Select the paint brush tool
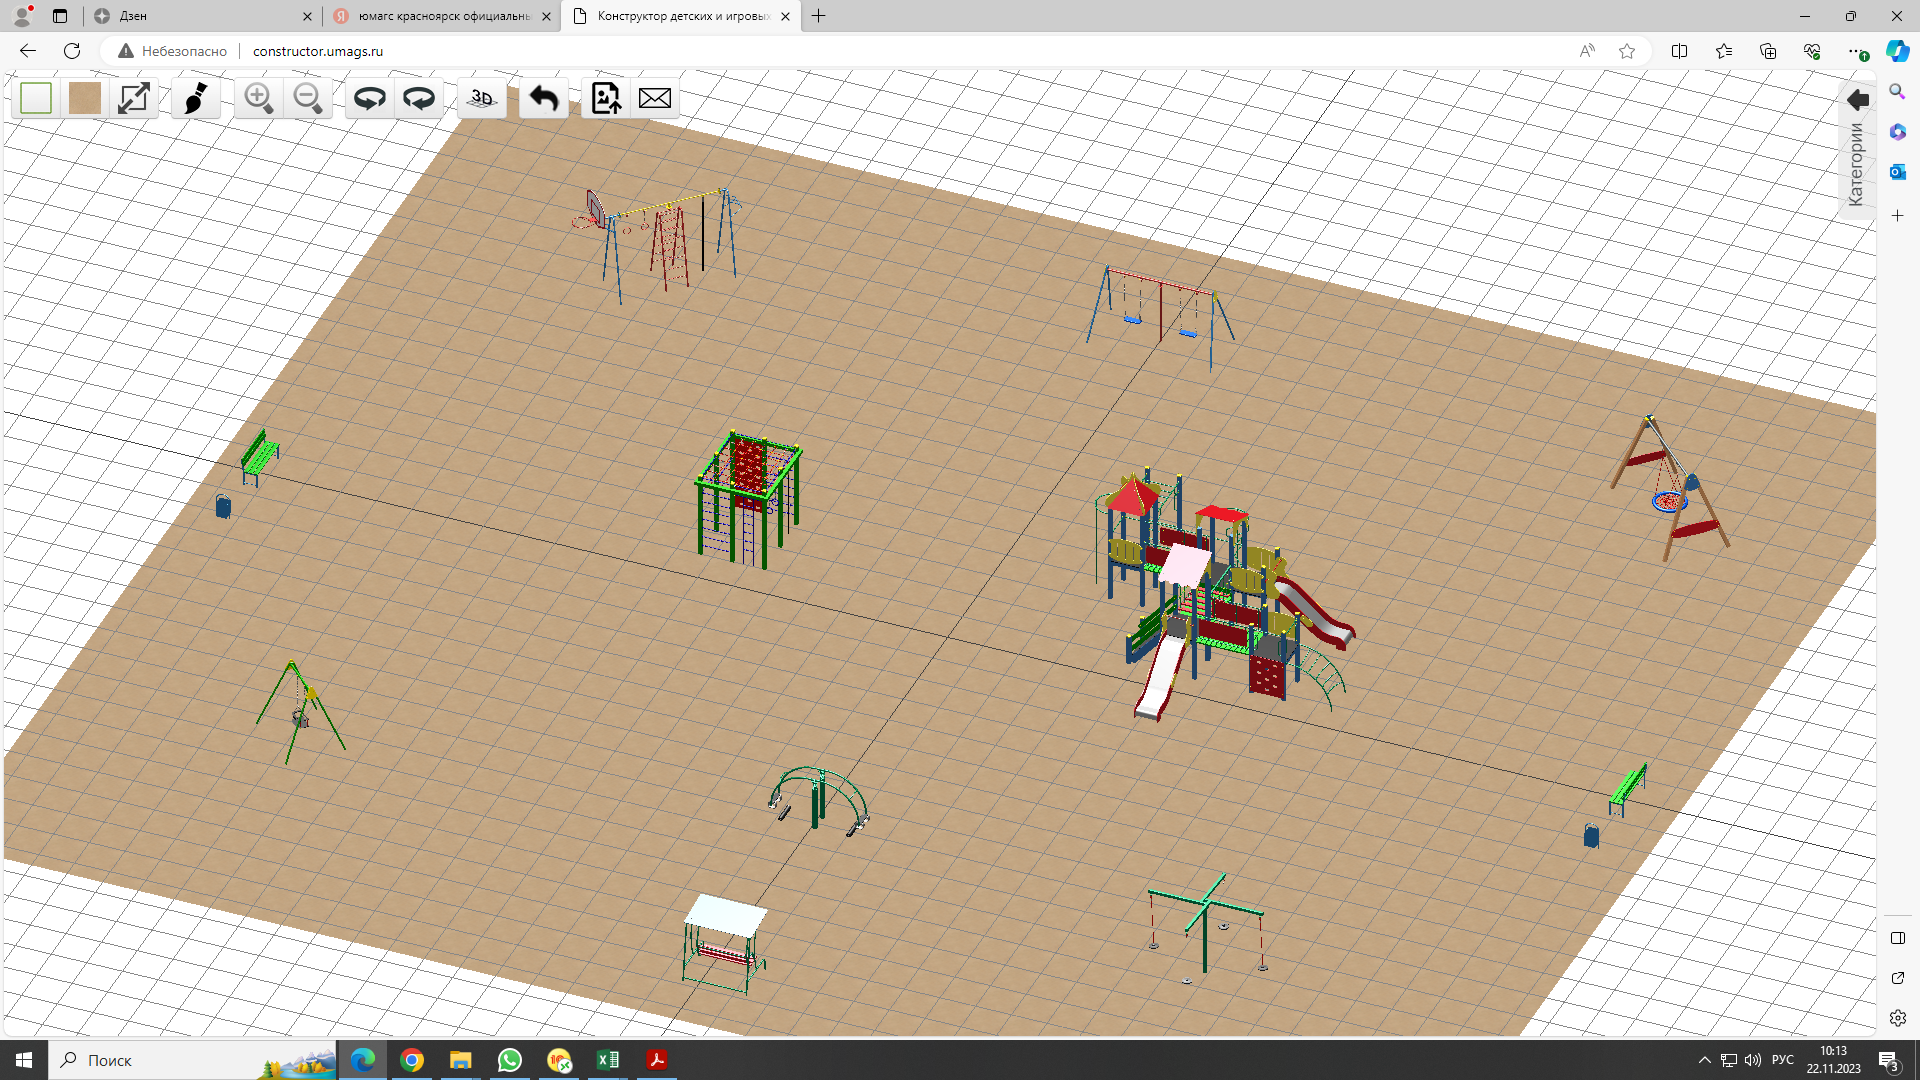Image resolution: width=1920 pixels, height=1080 pixels. pos(196,98)
